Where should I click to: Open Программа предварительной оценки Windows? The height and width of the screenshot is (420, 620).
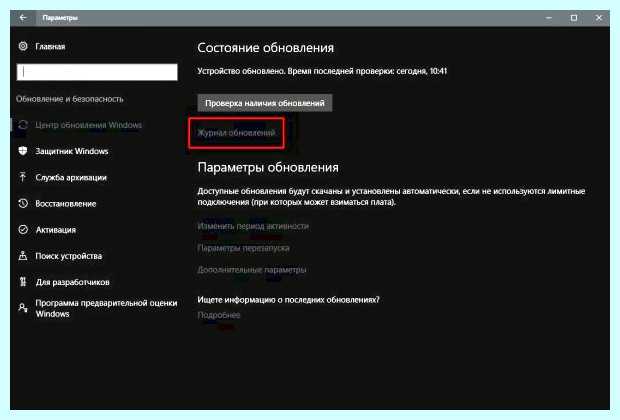tap(106, 308)
